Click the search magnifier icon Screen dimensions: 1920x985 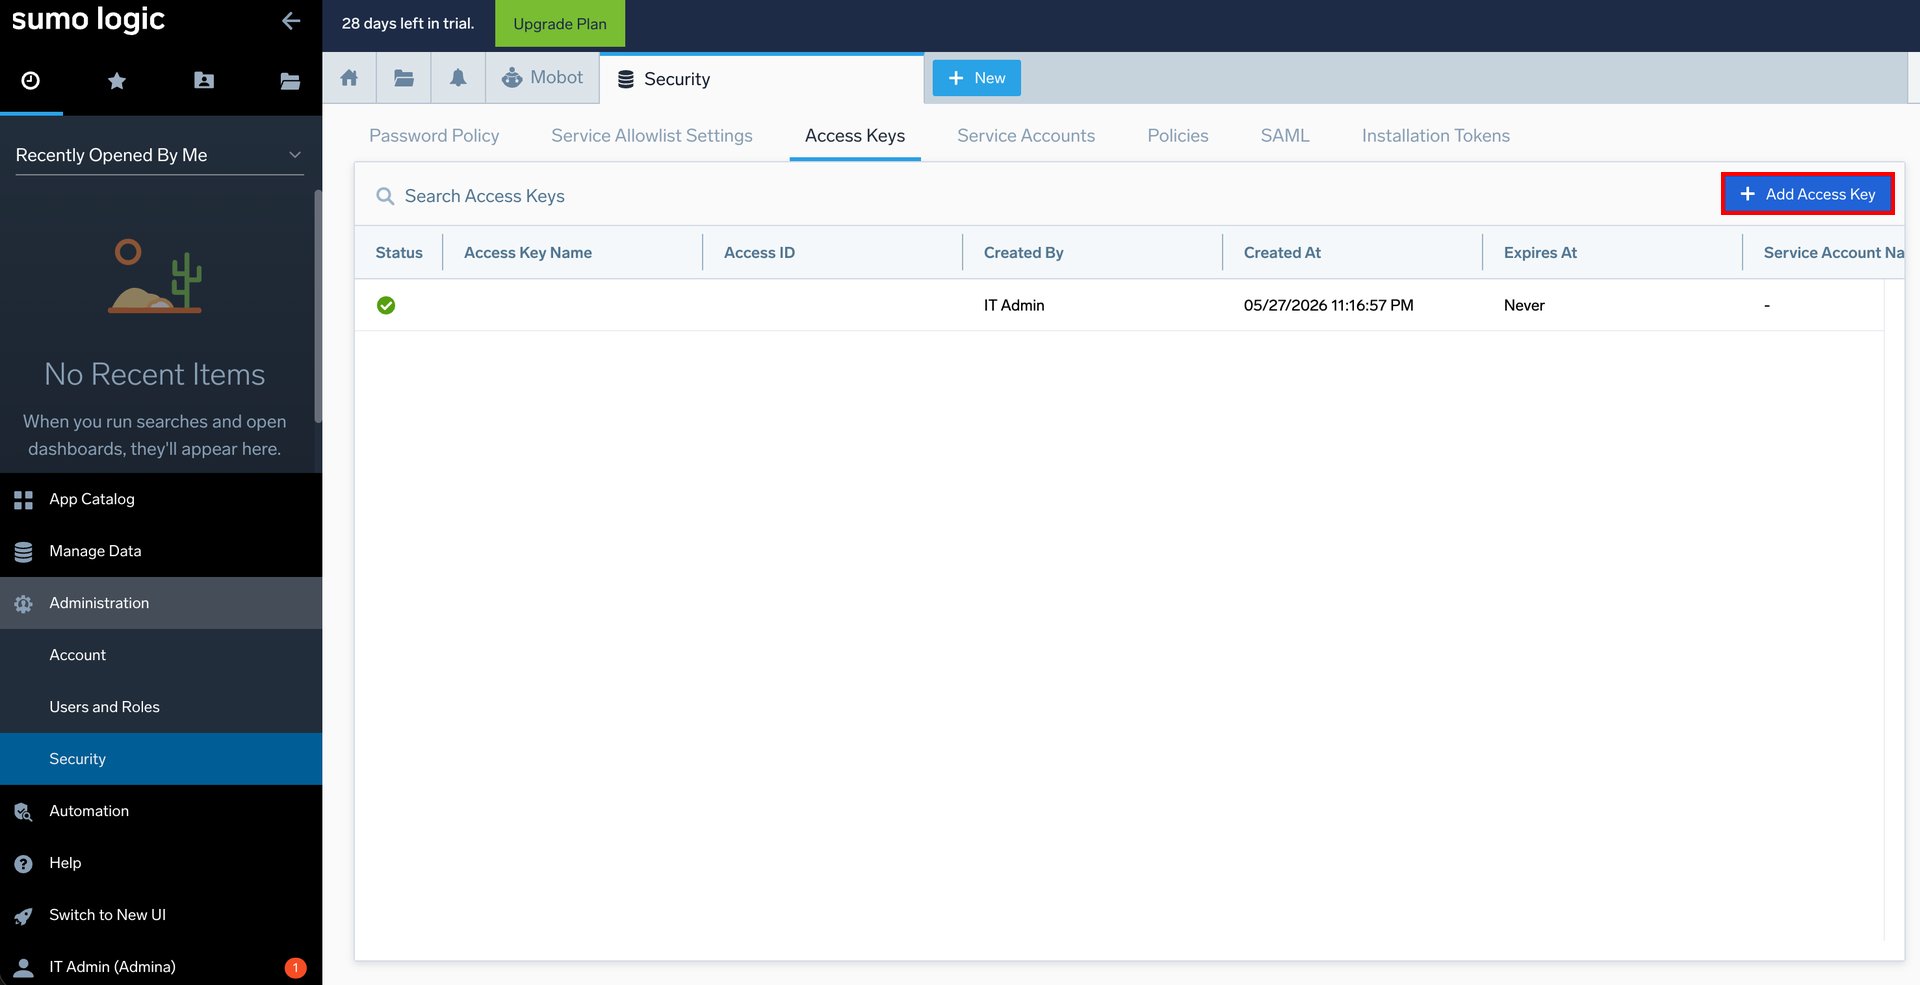point(385,196)
